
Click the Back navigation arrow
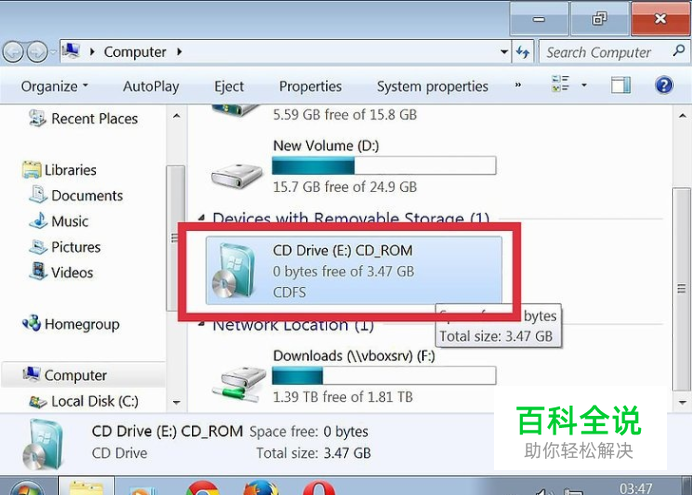coord(13,52)
